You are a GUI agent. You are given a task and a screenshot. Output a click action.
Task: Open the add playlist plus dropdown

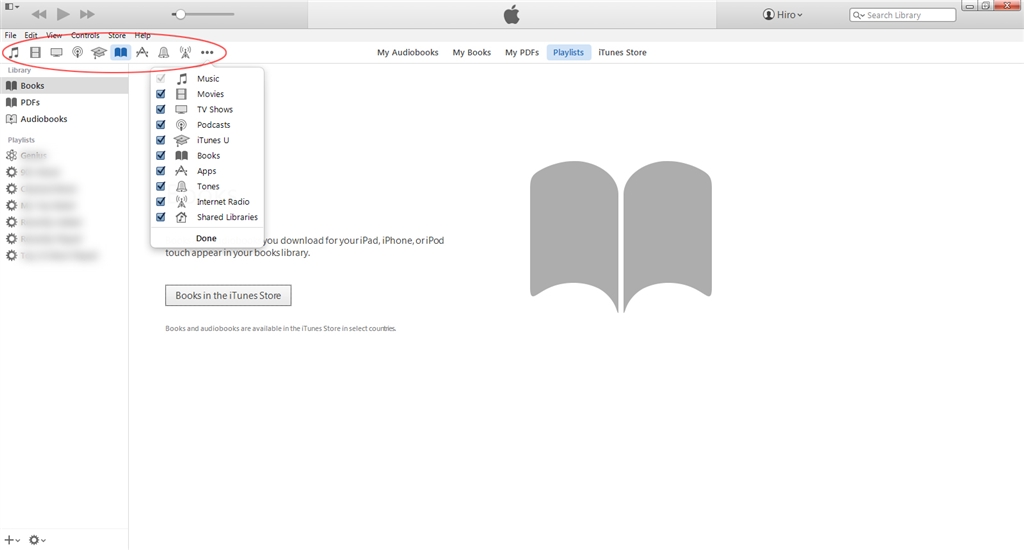tap(12, 540)
